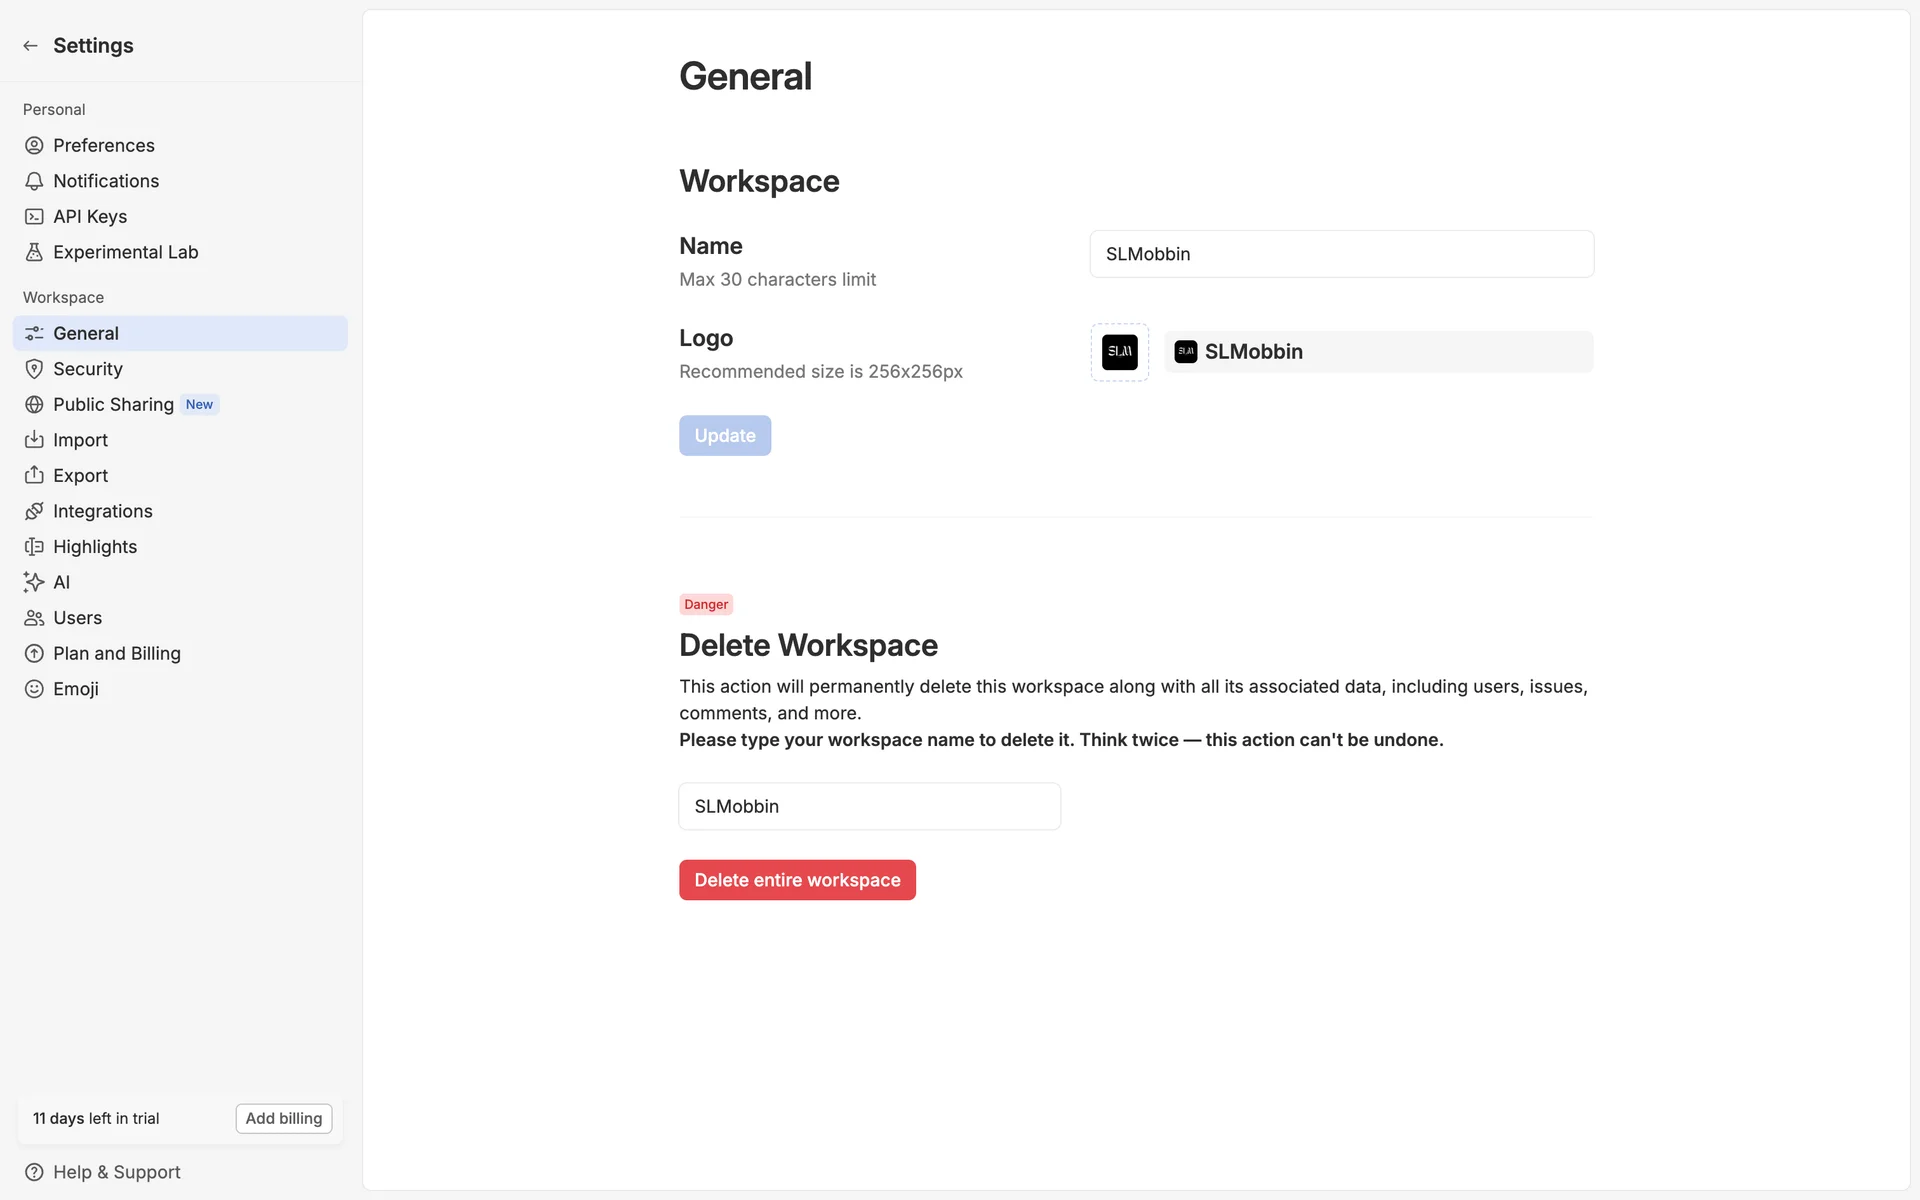Image resolution: width=1920 pixels, height=1200 pixels.
Task: Click the Add billing button
Action: coord(283,1118)
